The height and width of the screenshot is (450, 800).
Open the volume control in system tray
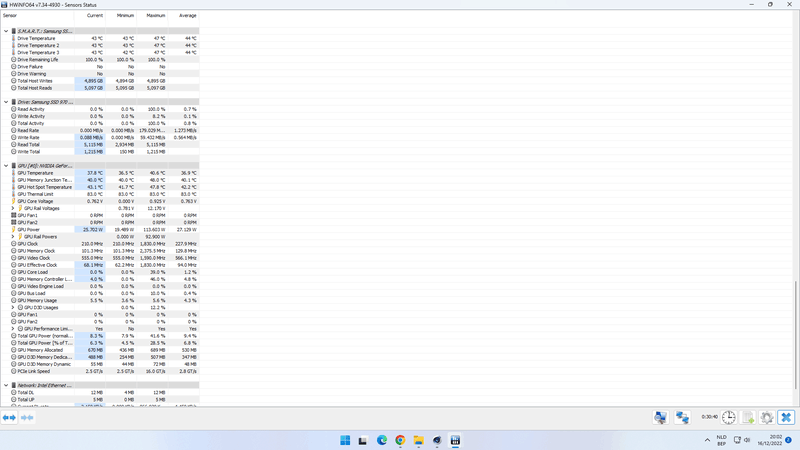pyautogui.click(x=747, y=440)
